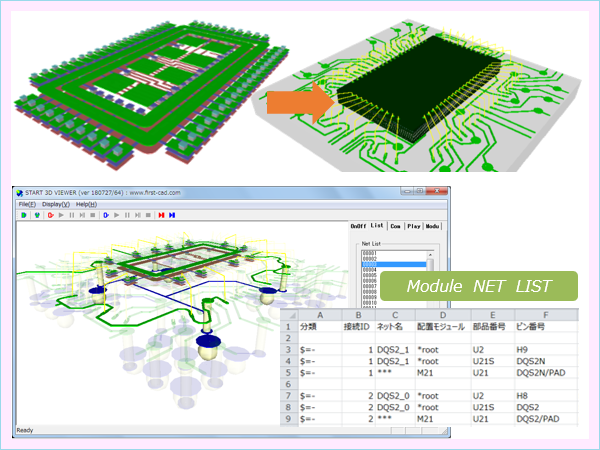
Task: Click the blue skip-to-end toolbar icon
Action: click(x=172, y=214)
